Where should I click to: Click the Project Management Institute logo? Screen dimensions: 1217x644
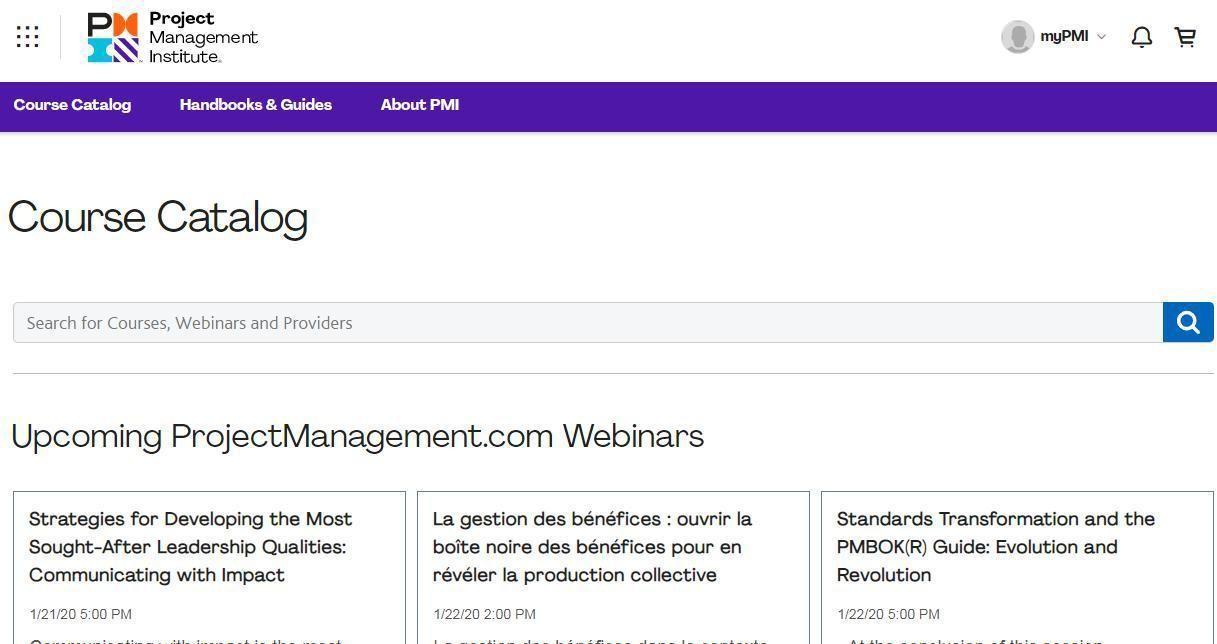point(172,38)
